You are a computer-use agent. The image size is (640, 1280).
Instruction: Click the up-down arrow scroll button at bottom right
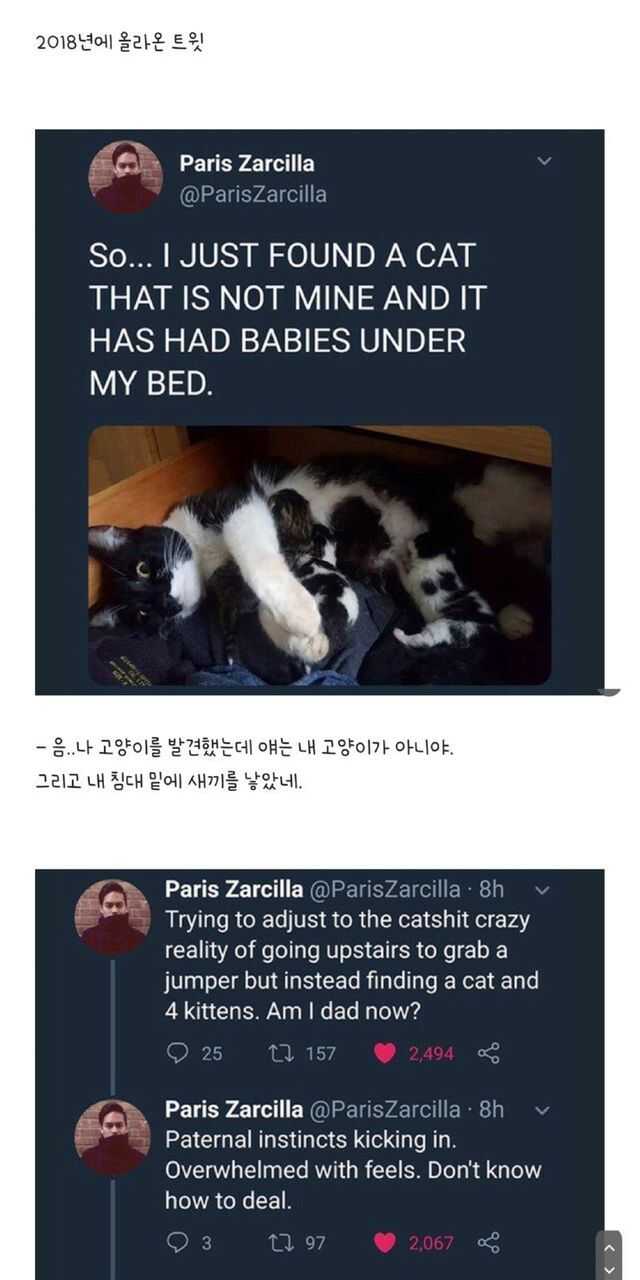point(609,1255)
